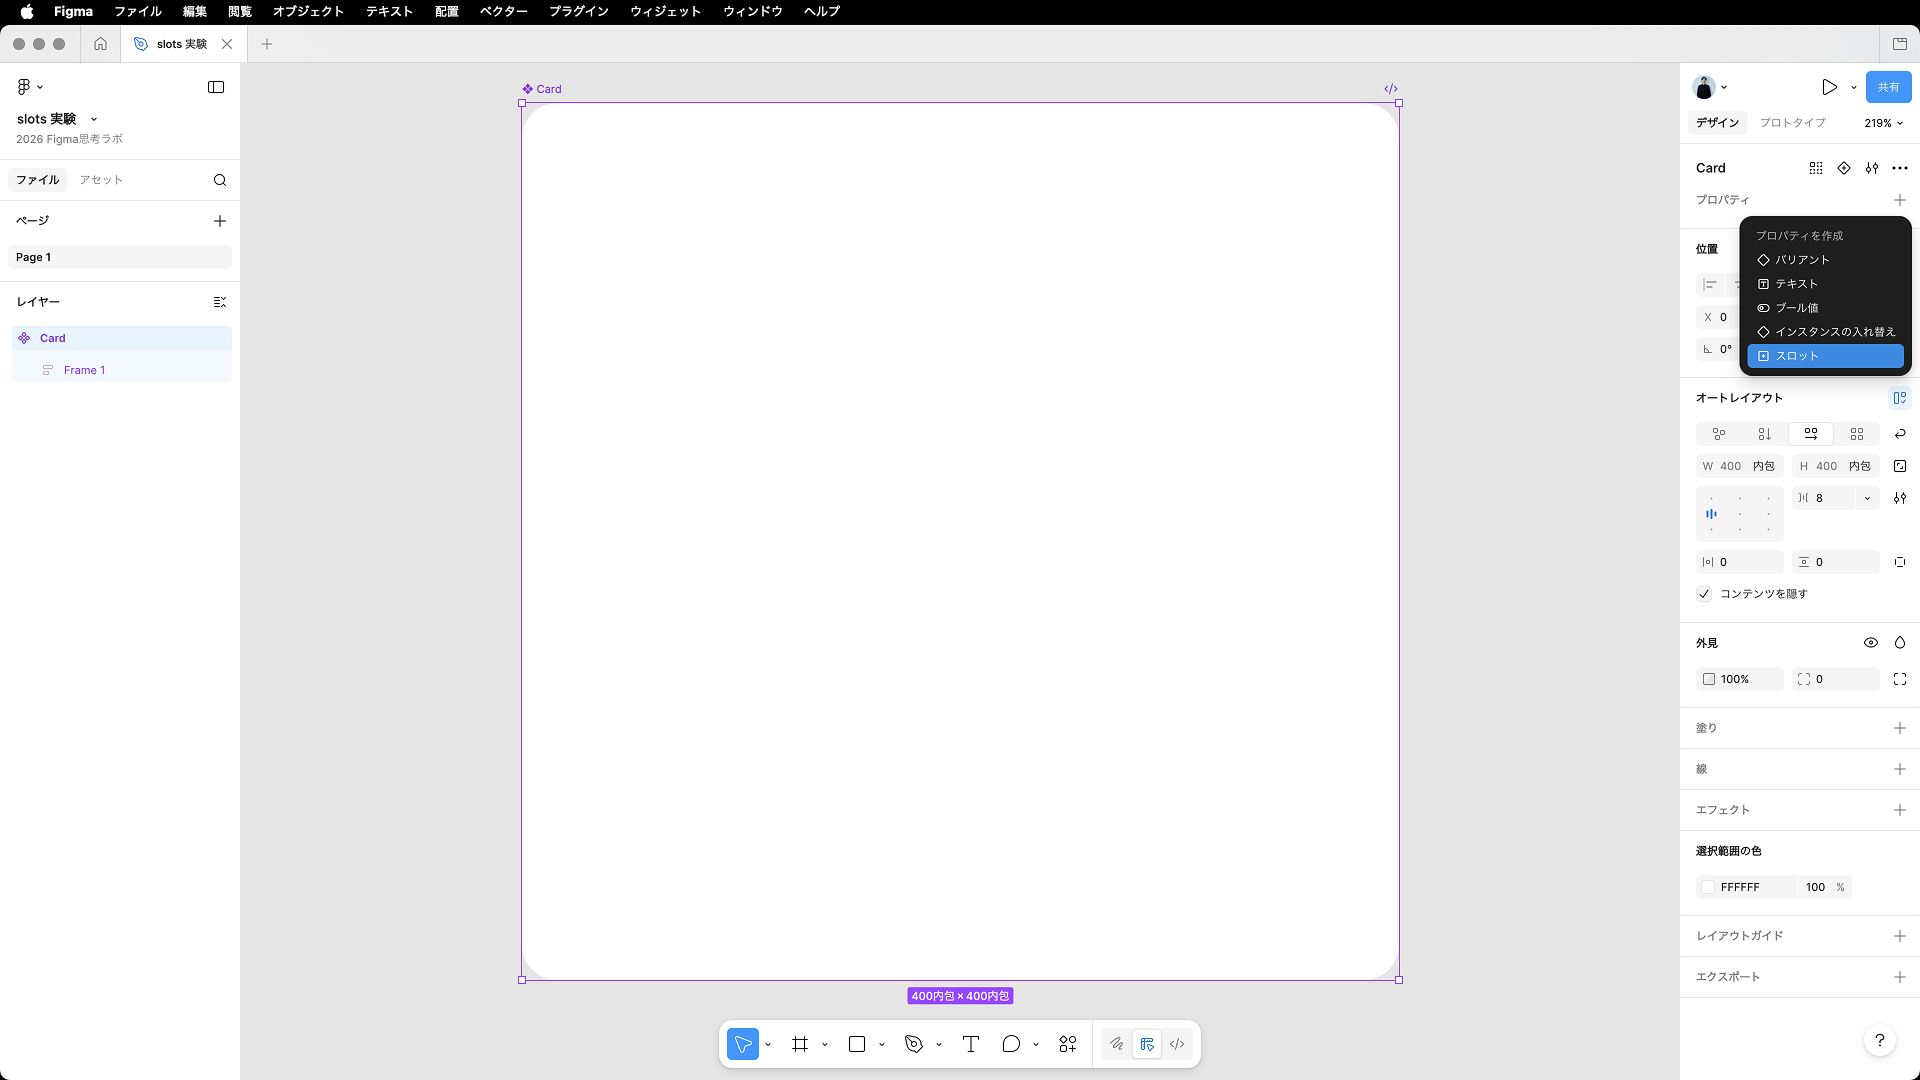Click the search icon in the left panel
1920x1080 pixels.
tap(220, 180)
